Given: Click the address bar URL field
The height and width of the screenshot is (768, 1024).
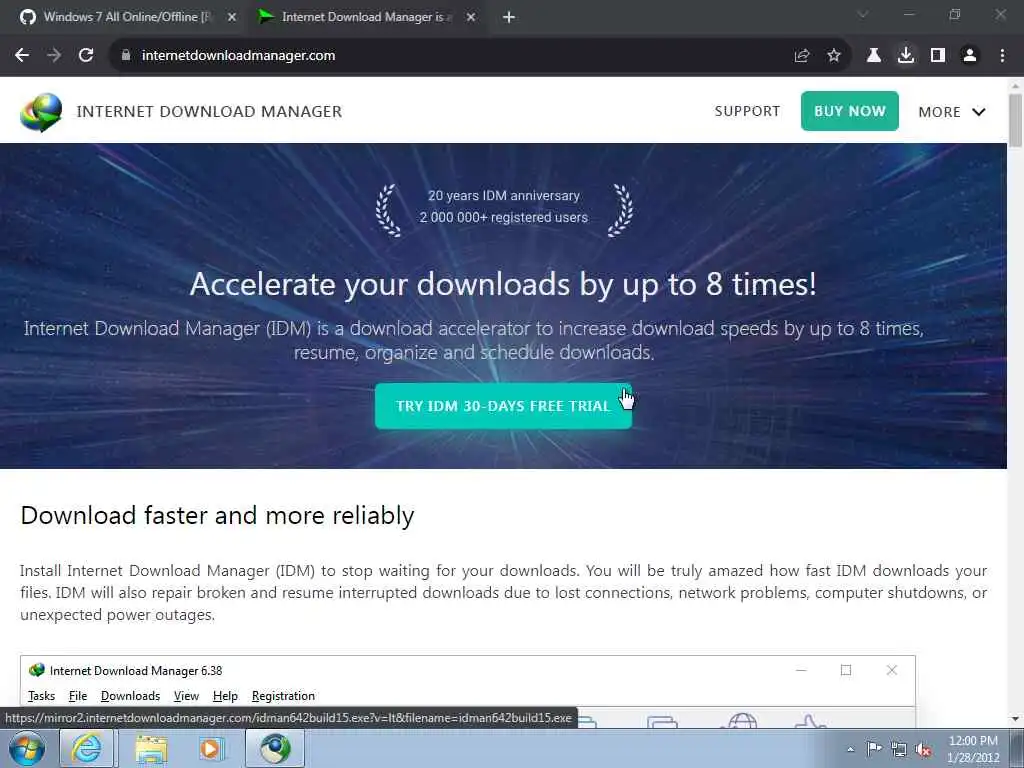Looking at the screenshot, I should [x=457, y=56].
